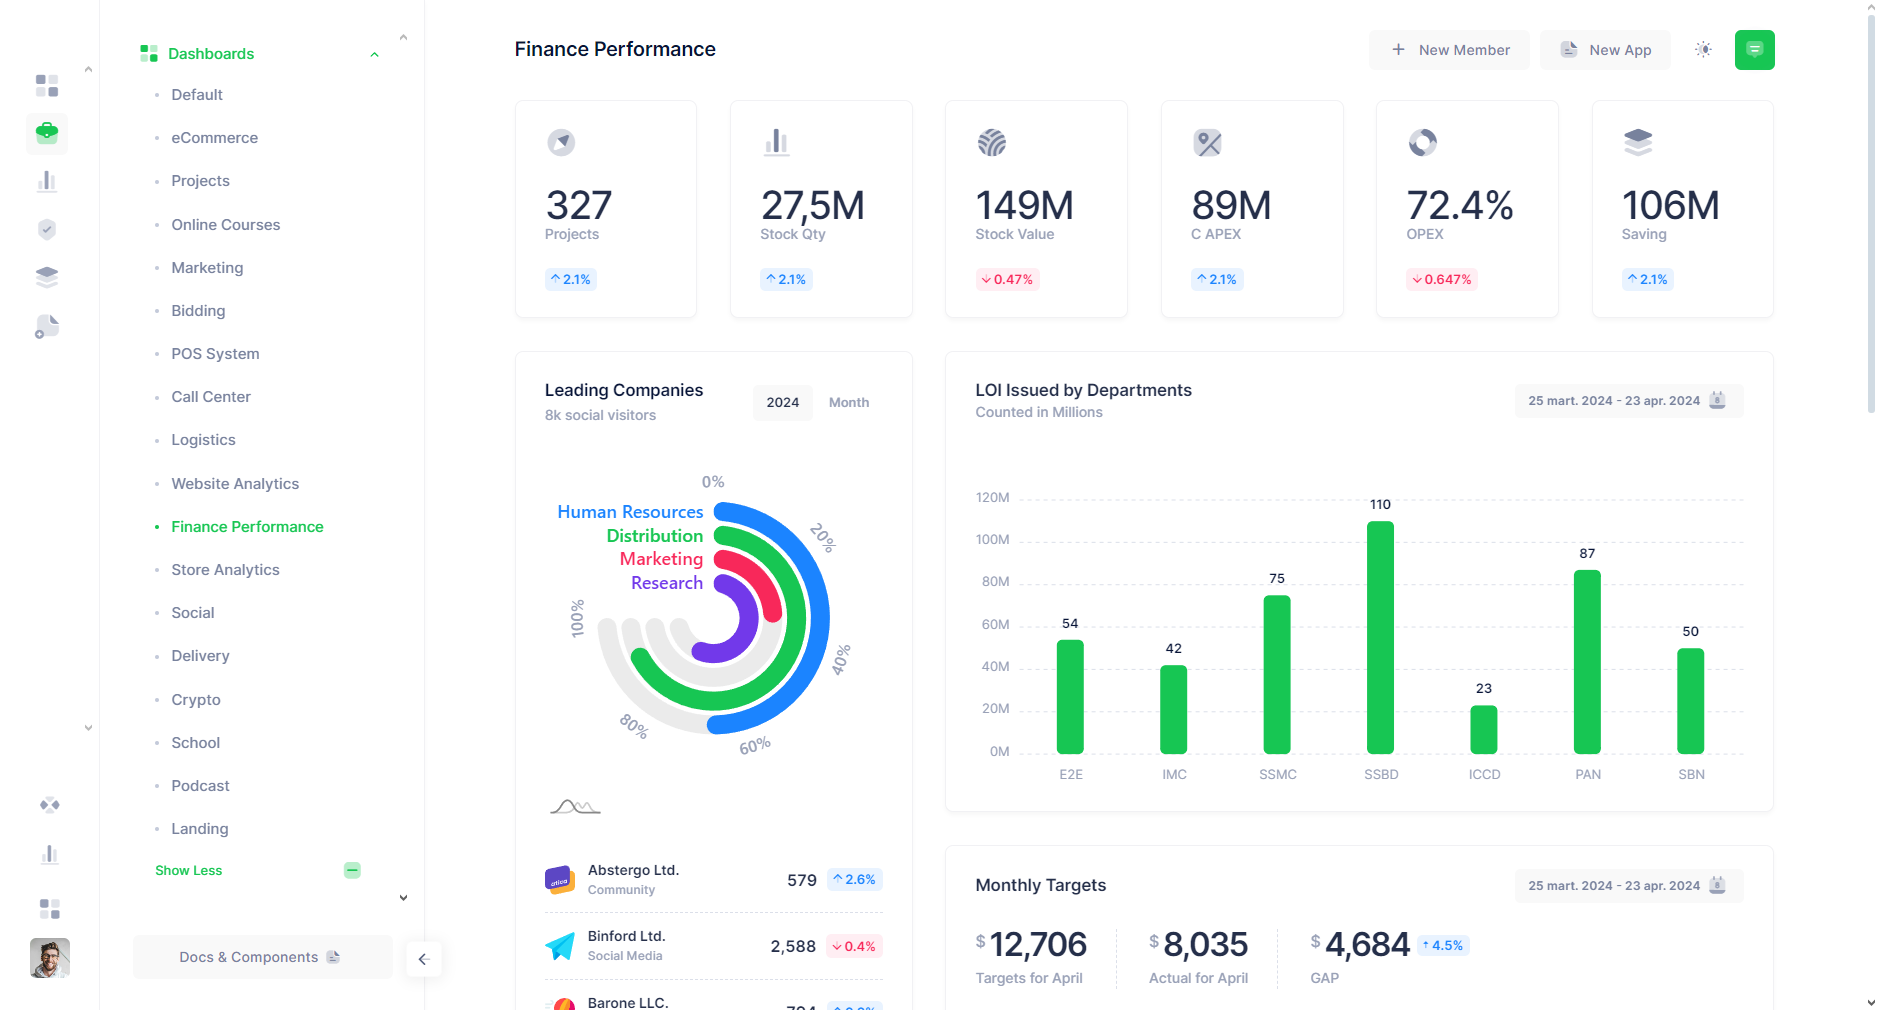Click the user avatar photo
This screenshot has width=1879, height=1010.
pos(50,958)
